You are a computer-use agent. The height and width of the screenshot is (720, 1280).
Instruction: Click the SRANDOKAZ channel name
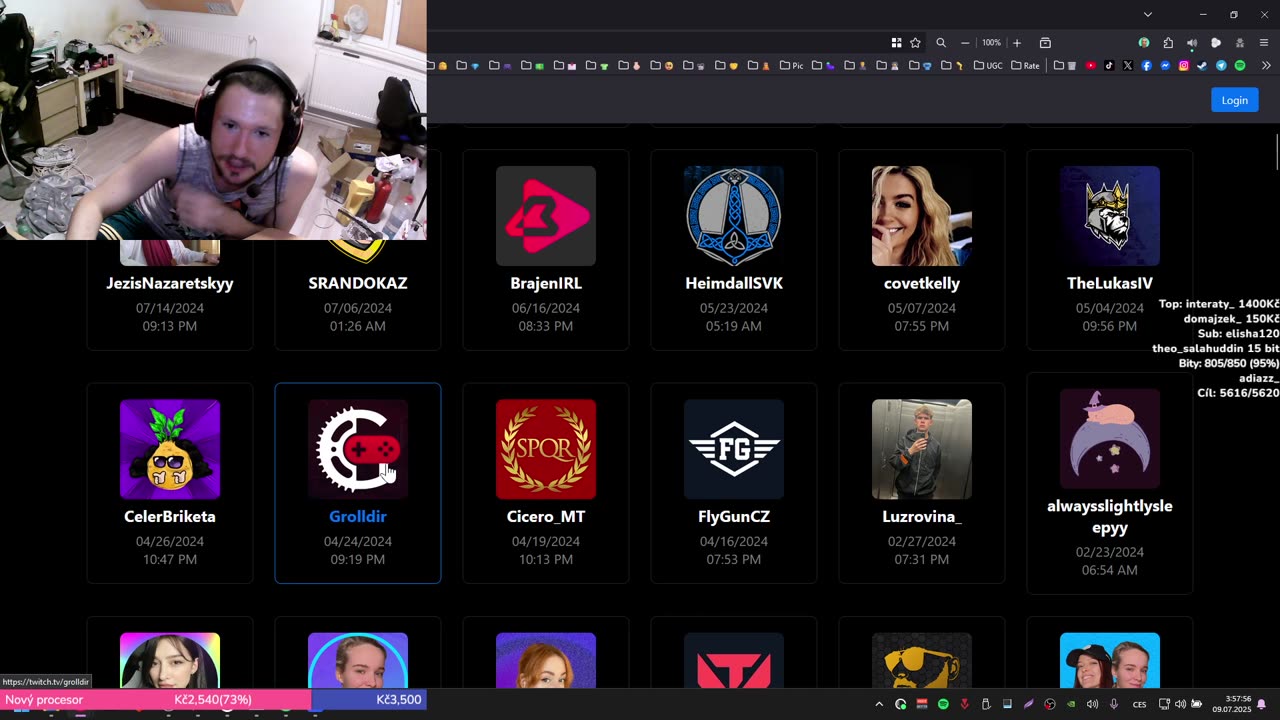coord(358,283)
